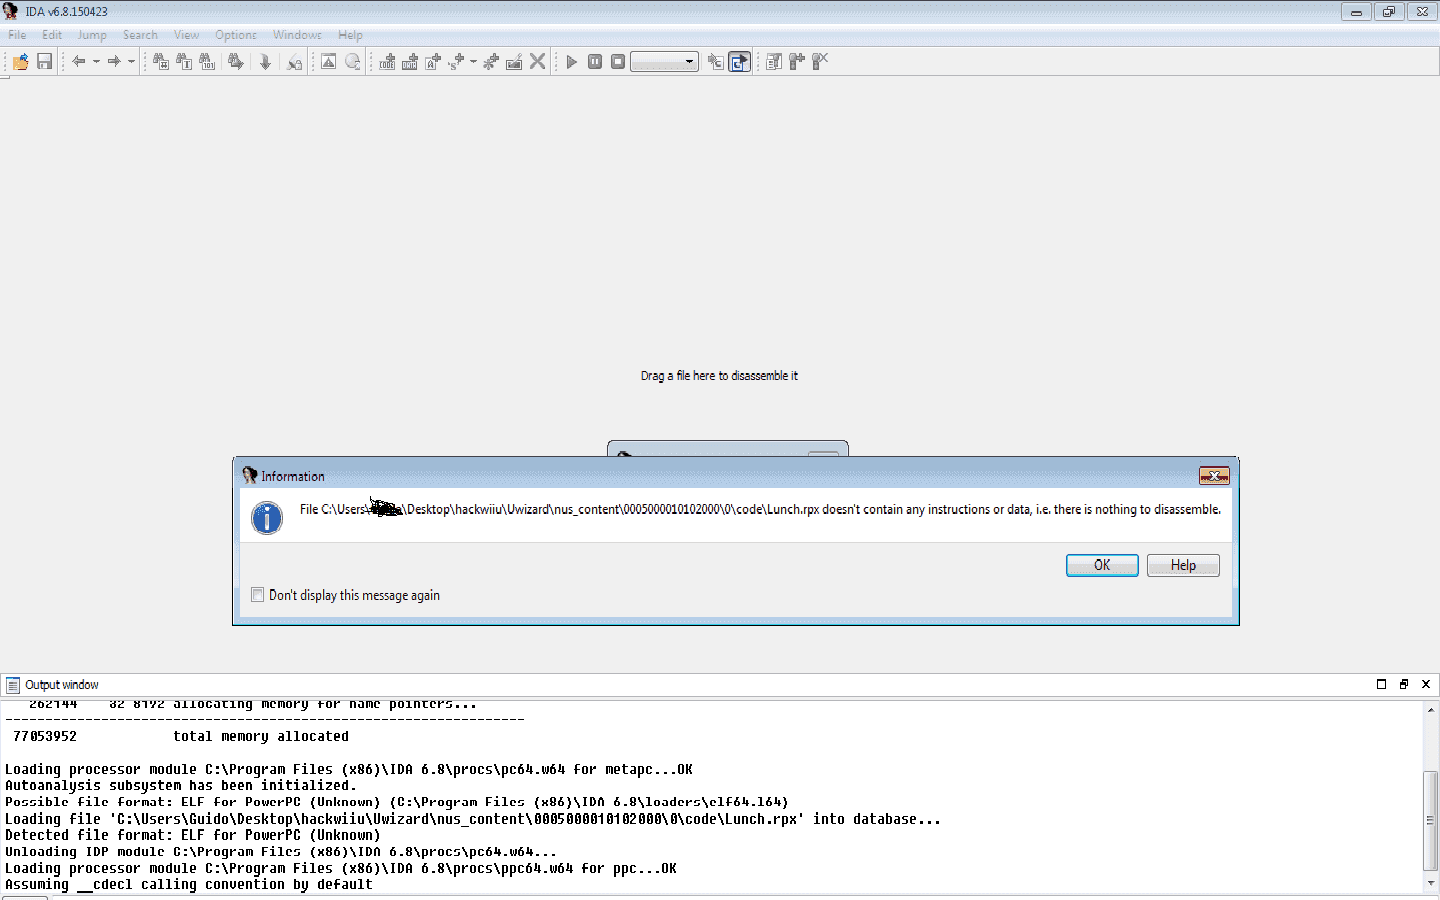Click the blue Information icon in dialog
This screenshot has height=900, width=1440.
(x=267, y=517)
